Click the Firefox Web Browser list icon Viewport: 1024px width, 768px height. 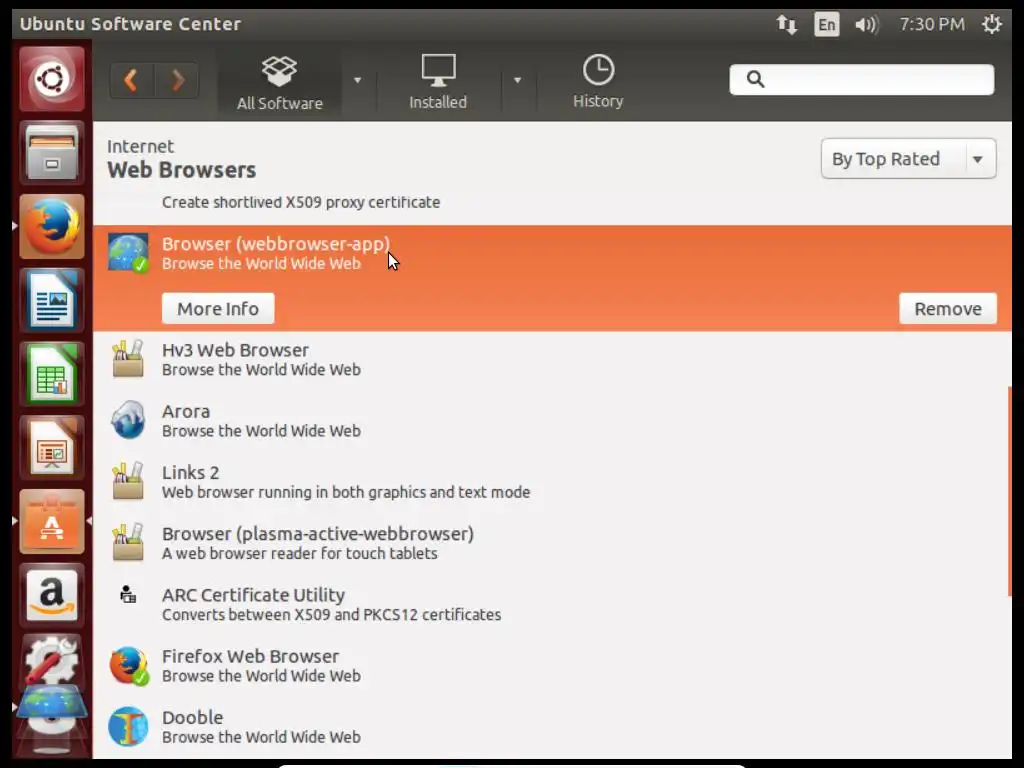click(x=128, y=665)
